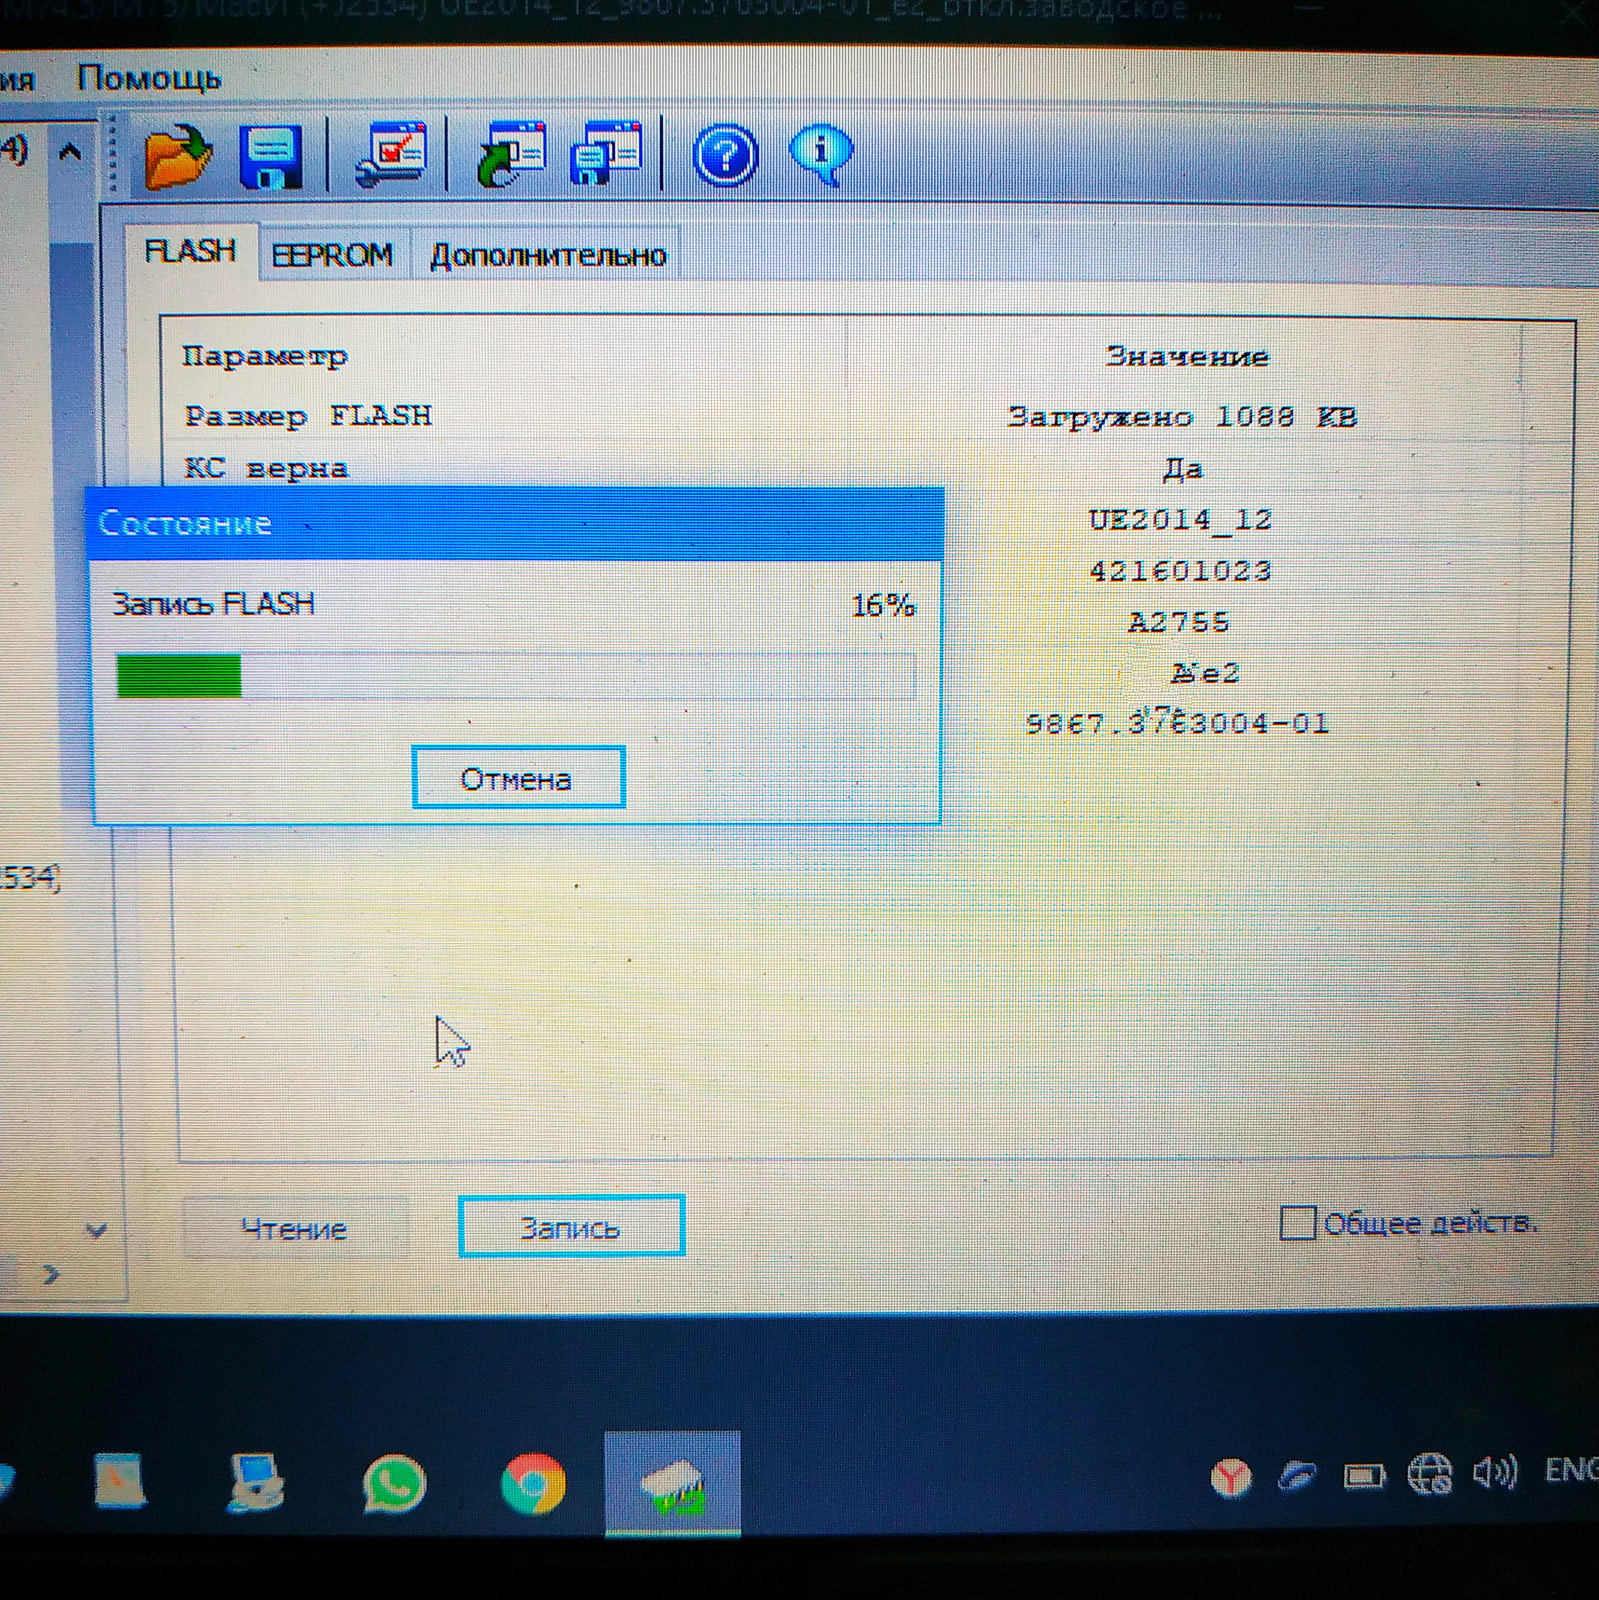Show info with the speech bubble icon
Screen dimensions: 1599x1600
821,155
